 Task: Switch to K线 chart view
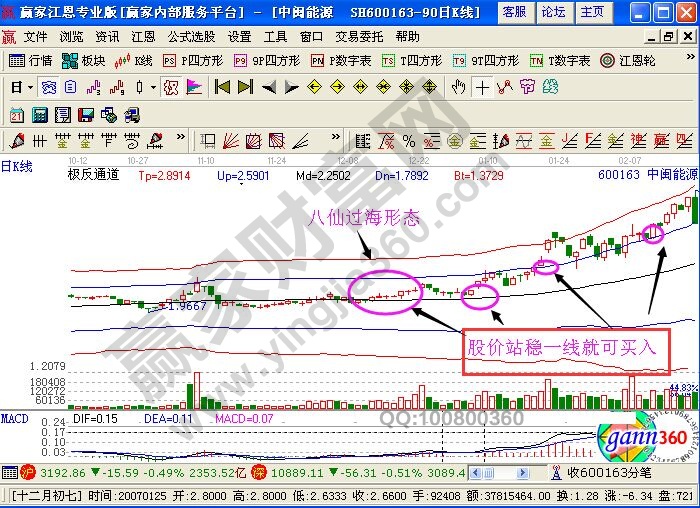click(136, 60)
